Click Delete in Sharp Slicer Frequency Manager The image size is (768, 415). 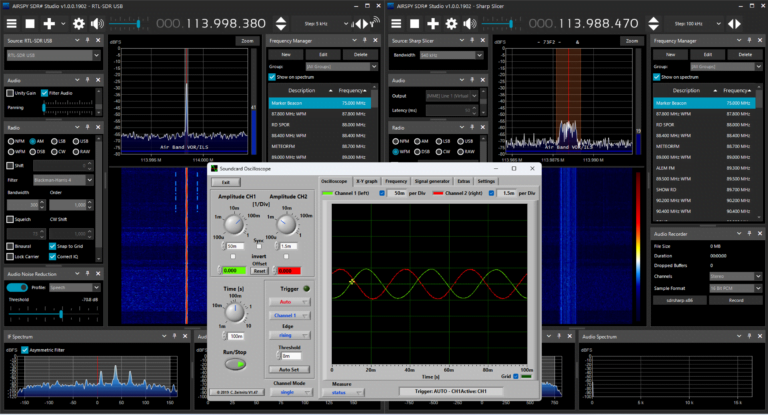(x=745, y=54)
